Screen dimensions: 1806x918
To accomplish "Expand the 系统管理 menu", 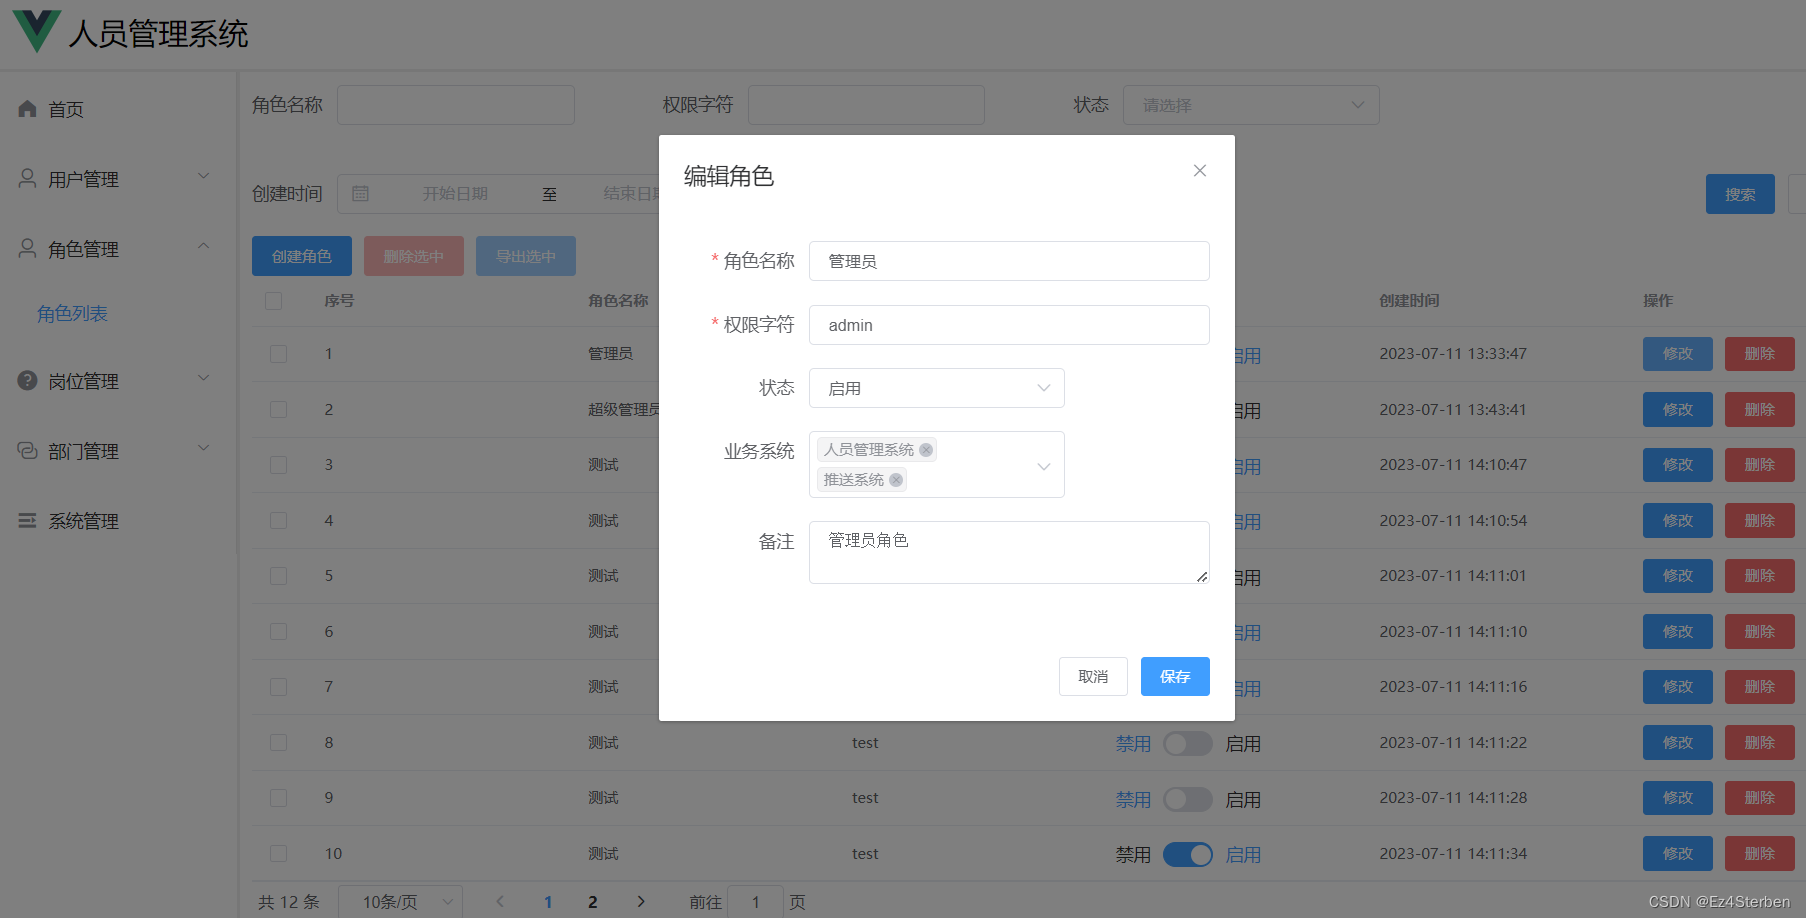I will (118, 520).
